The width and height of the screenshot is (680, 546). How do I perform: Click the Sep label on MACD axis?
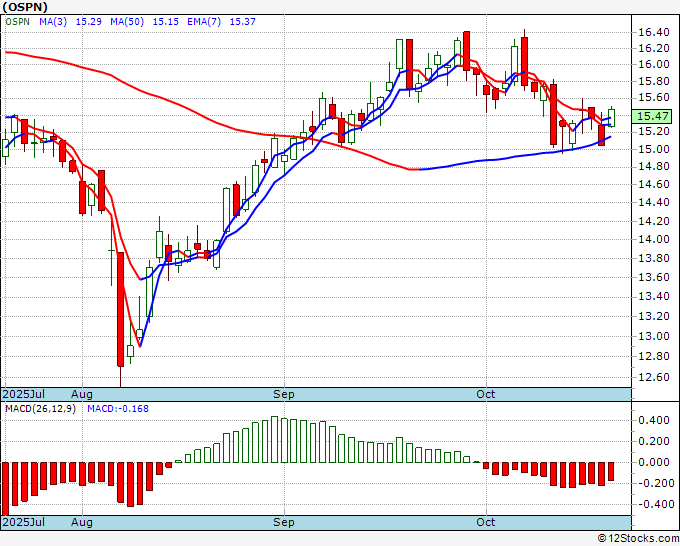tap(284, 522)
